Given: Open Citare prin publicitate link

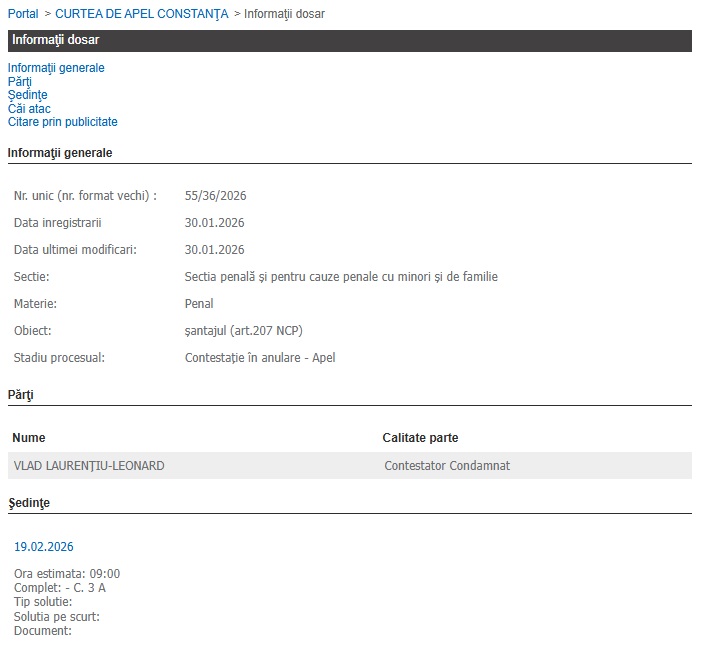Looking at the screenshot, I should [62, 122].
